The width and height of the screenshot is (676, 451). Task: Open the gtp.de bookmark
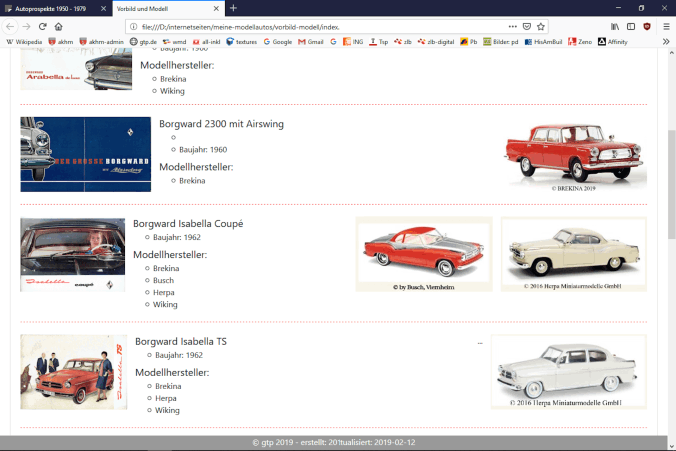tap(144, 42)
